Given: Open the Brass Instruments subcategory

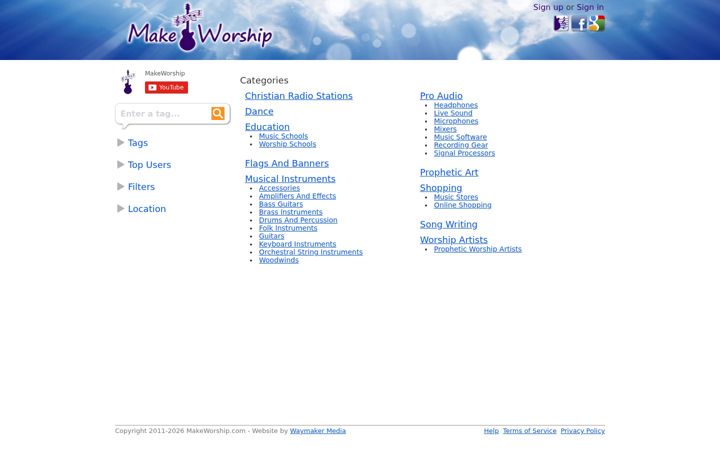Looking at the screenshot, I should click(291, 212).
